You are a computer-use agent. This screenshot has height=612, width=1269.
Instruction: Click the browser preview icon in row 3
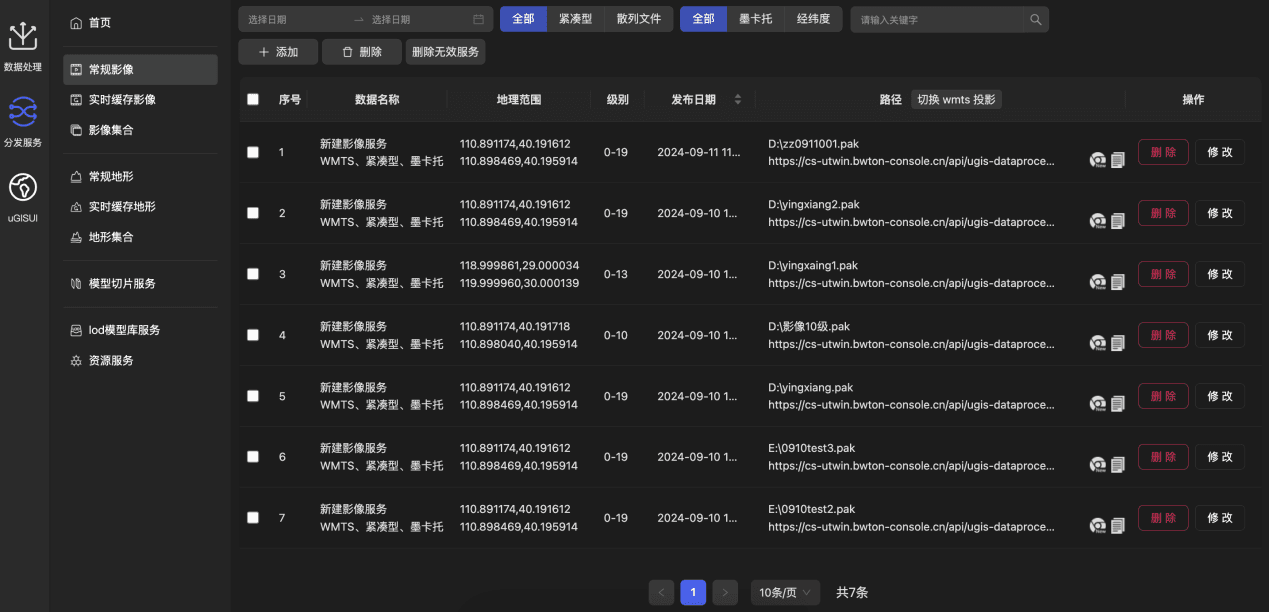pos(1098,282)
